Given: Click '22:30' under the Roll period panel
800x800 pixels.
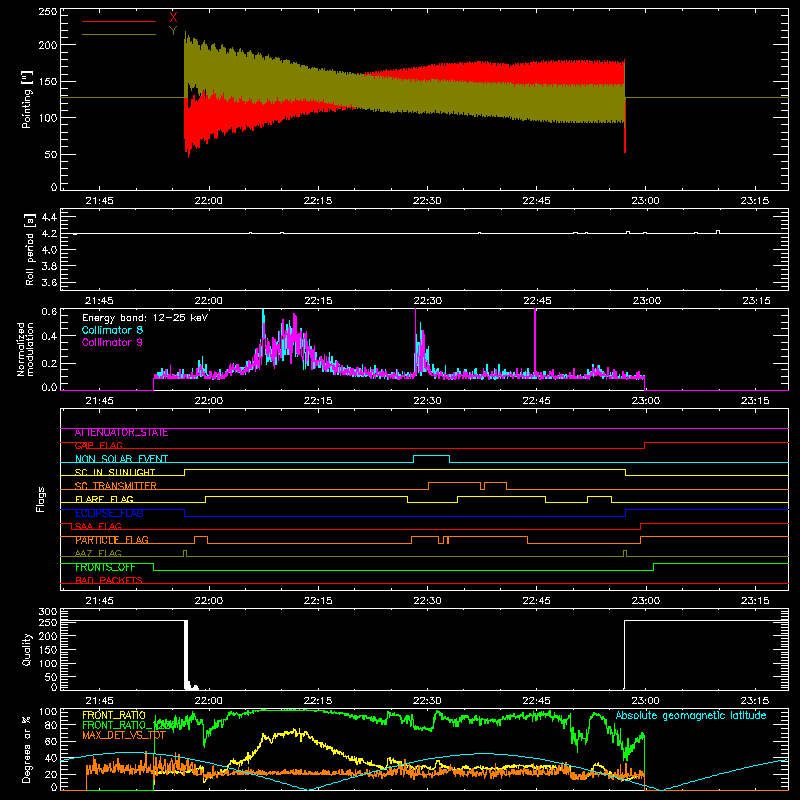Looking at the screenshot, I should (x=428, y=301).
